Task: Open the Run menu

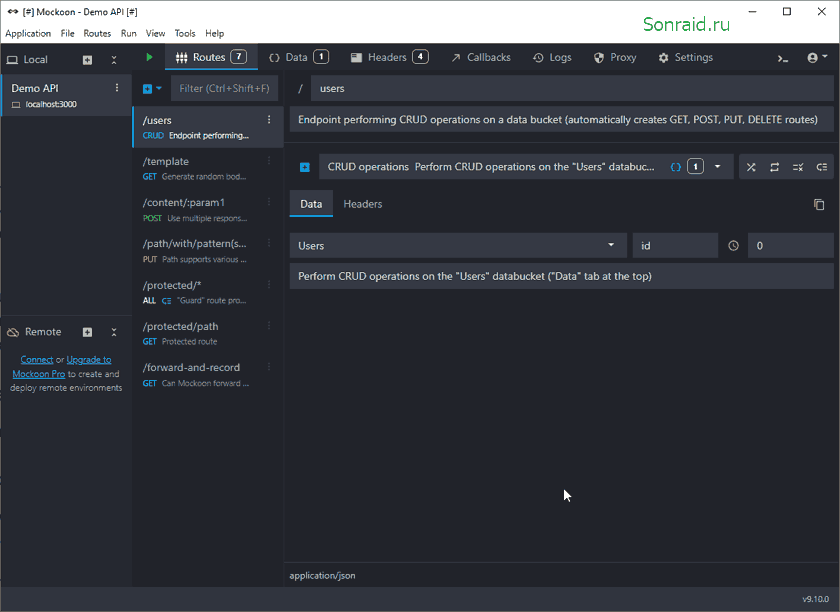Action: (x=129, y=33)
